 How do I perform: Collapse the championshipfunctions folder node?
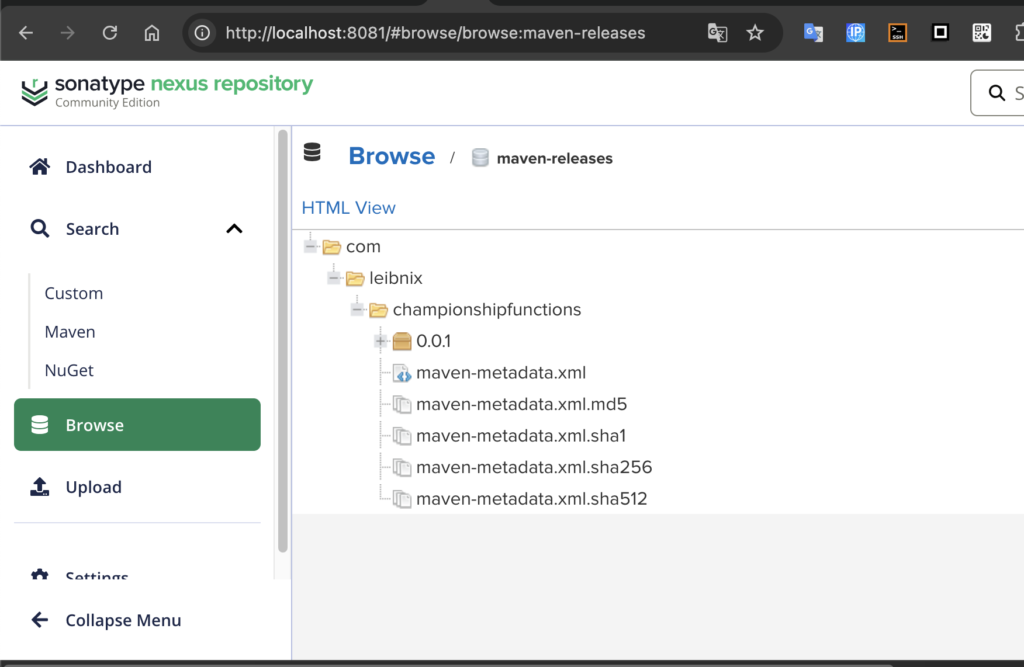[x=357, y=310]
